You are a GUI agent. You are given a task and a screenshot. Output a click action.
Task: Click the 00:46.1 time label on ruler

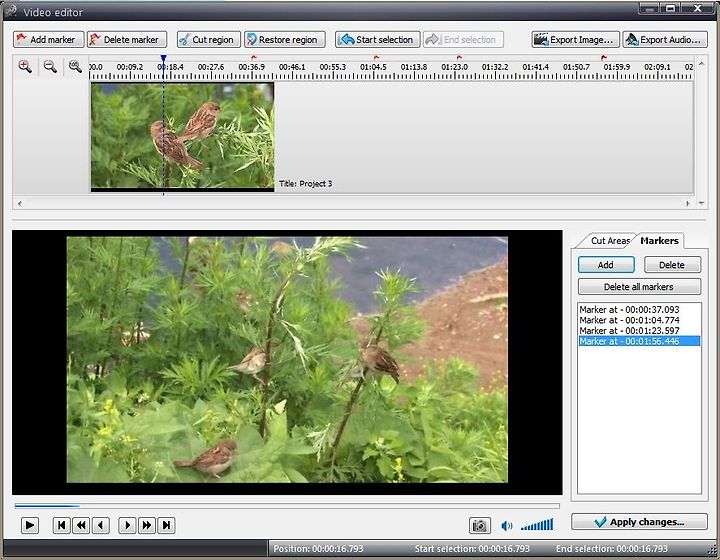coord(292,67)
